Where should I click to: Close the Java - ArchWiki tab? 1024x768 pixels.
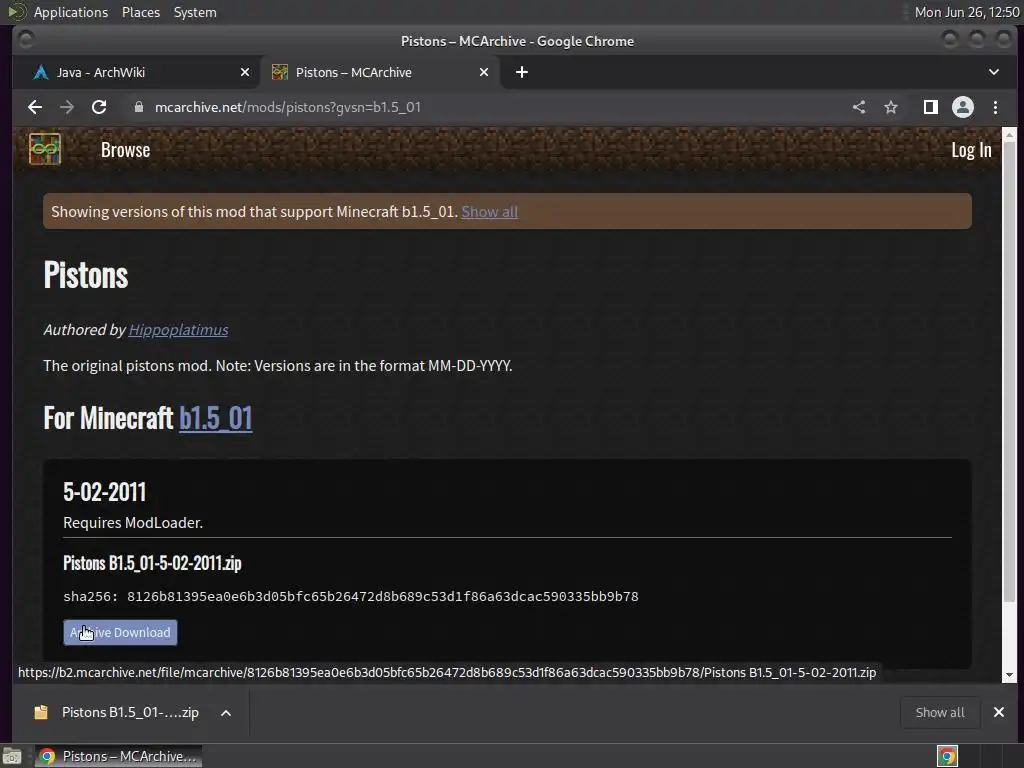(245, 72)
